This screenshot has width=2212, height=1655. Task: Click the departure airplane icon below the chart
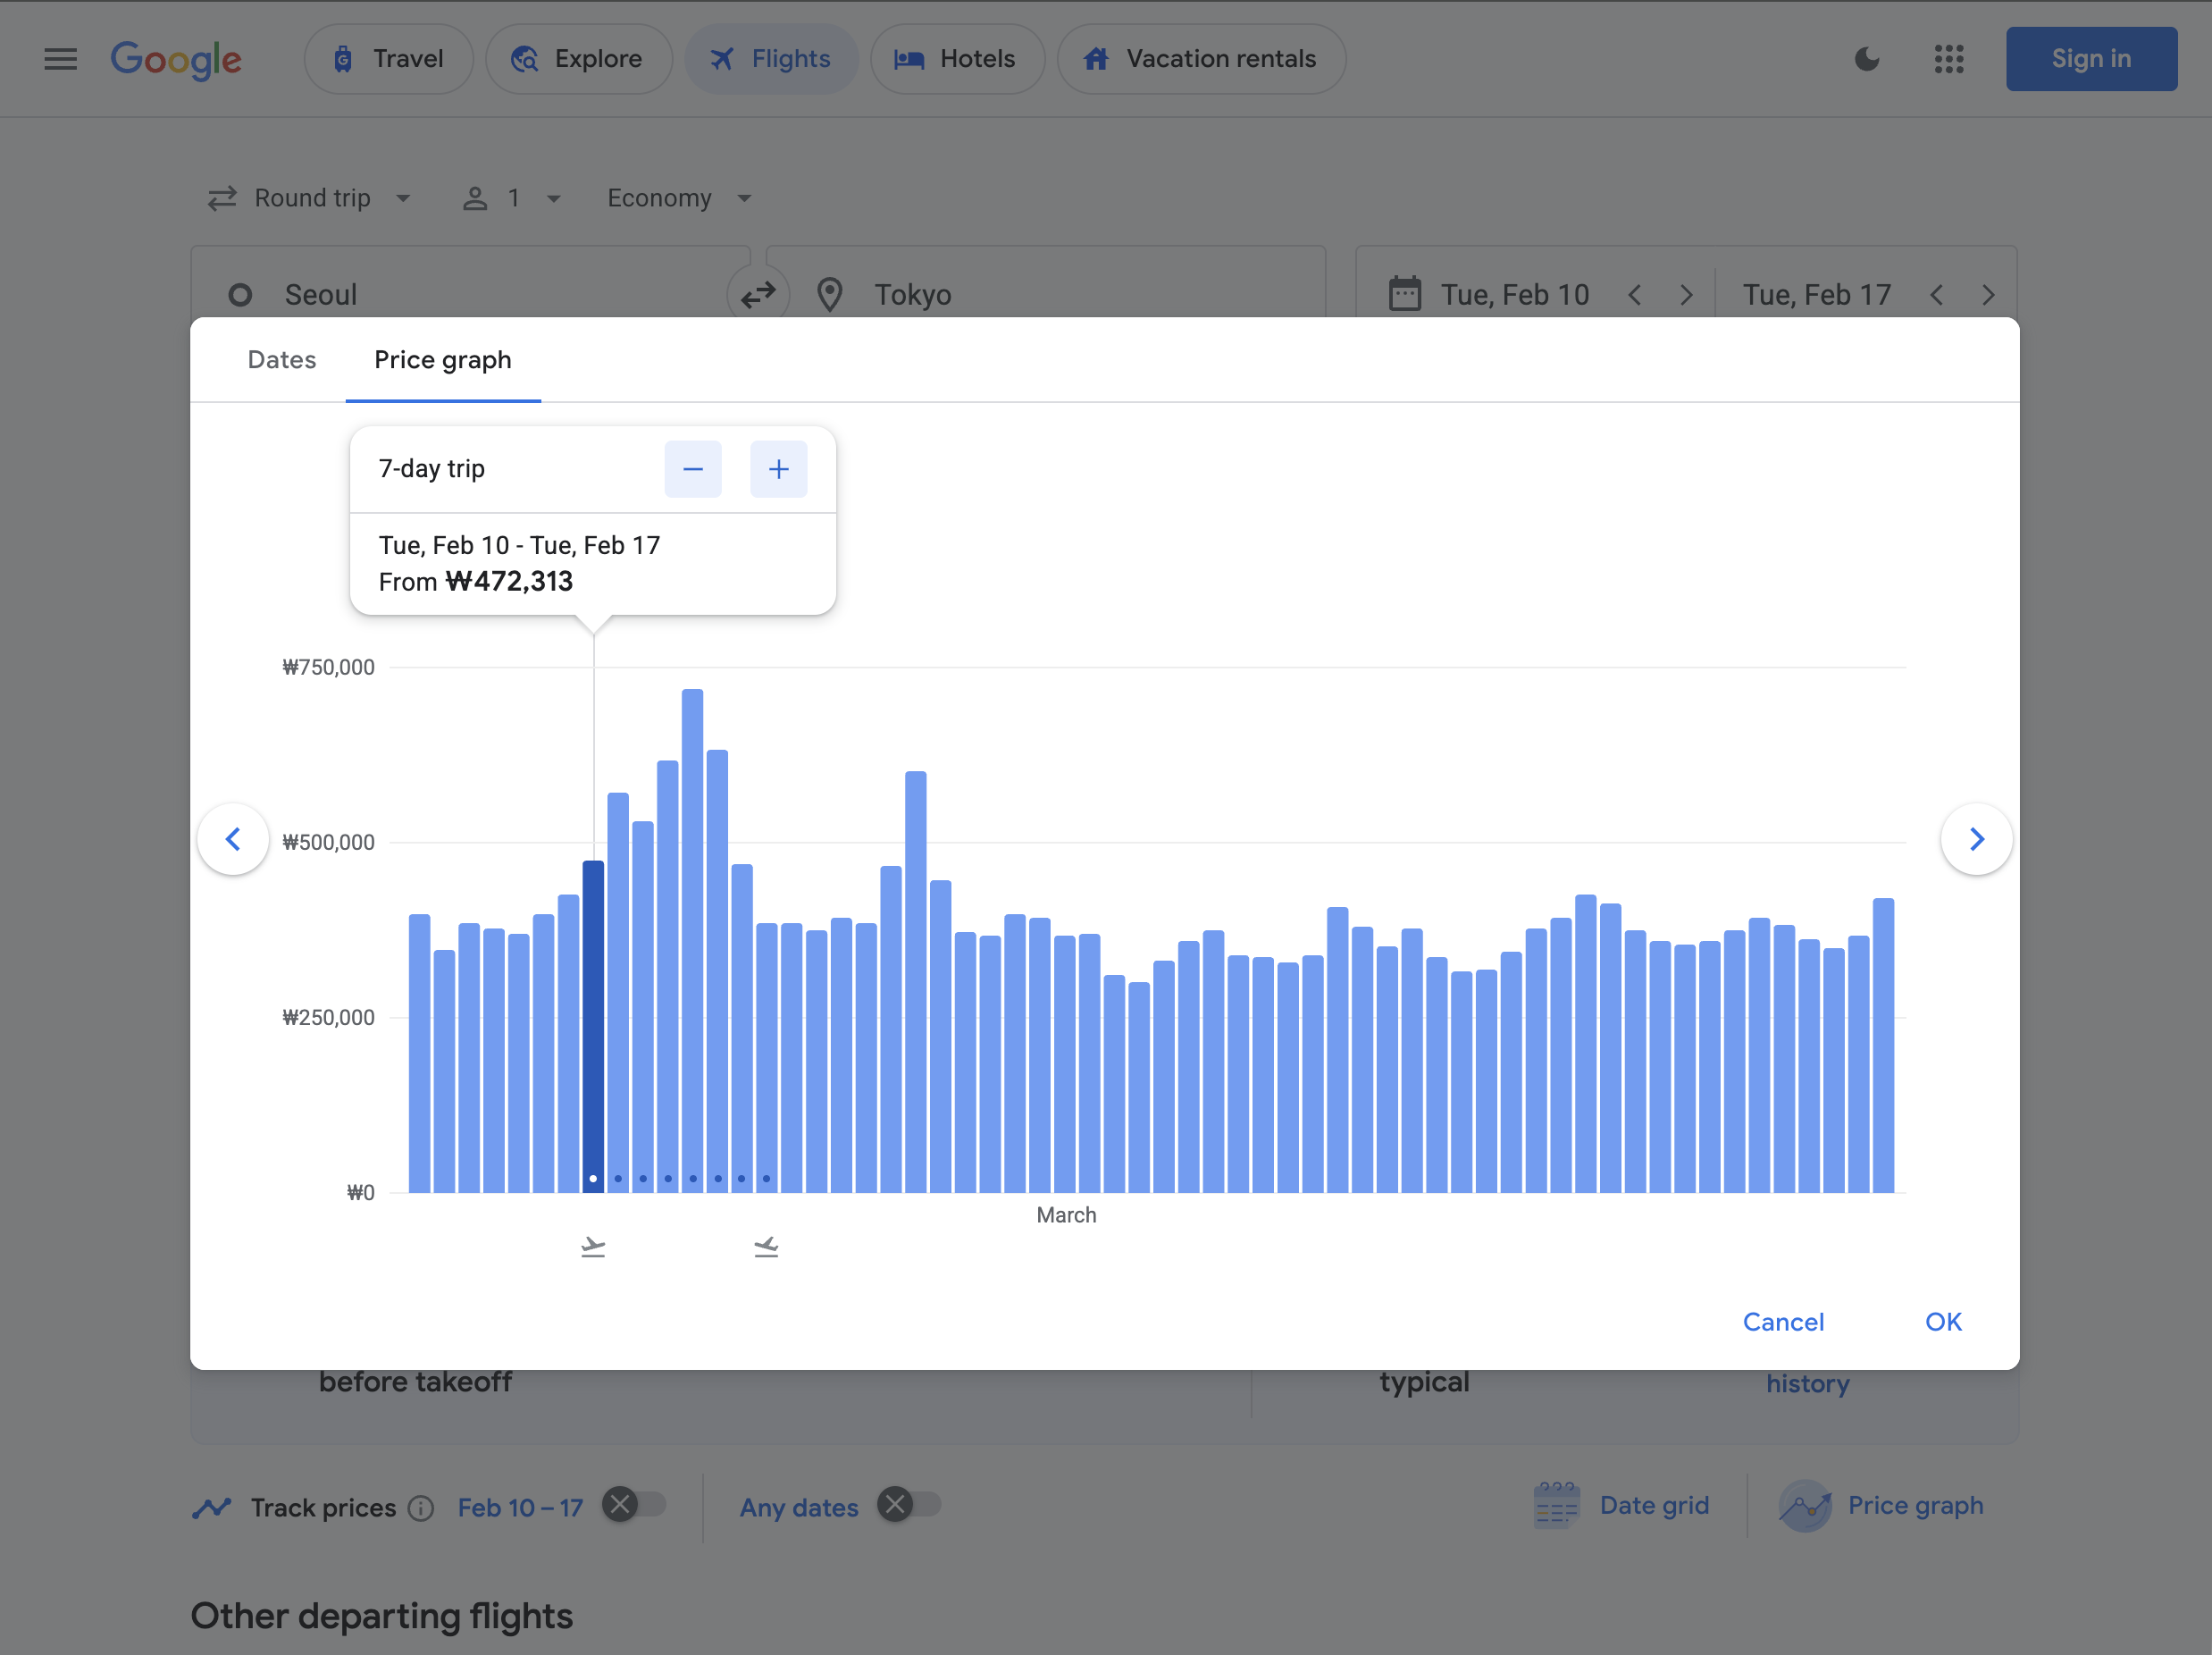click(593, 1245)
